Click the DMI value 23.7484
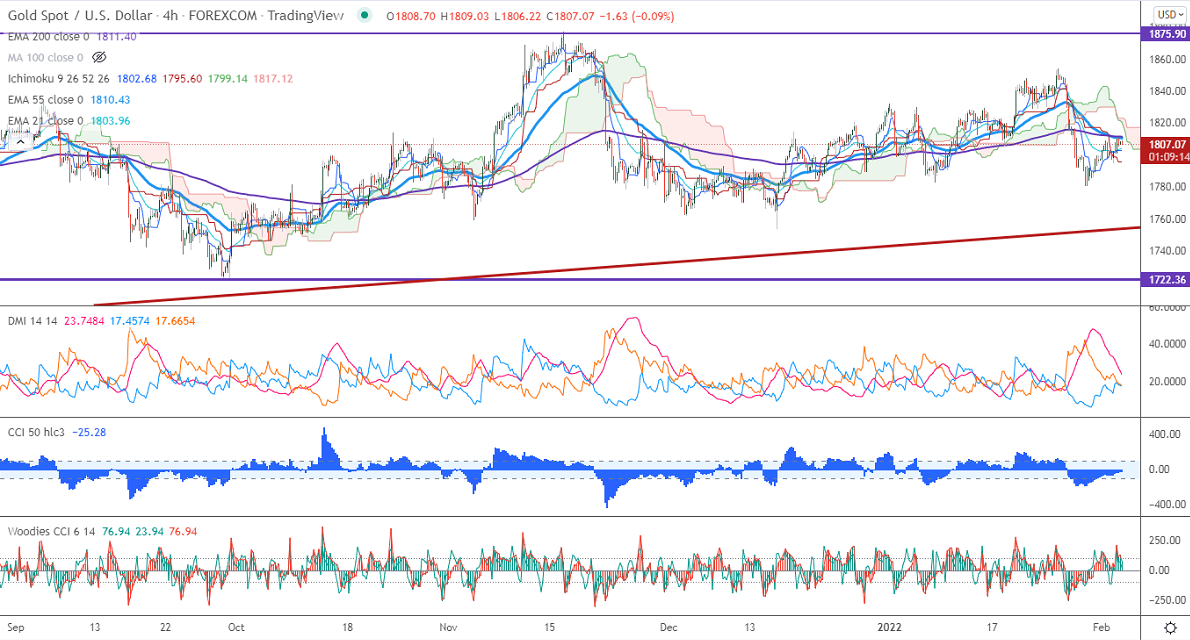Image resolution: width=1190 pixels, height=640 pixels. (84, 321)
